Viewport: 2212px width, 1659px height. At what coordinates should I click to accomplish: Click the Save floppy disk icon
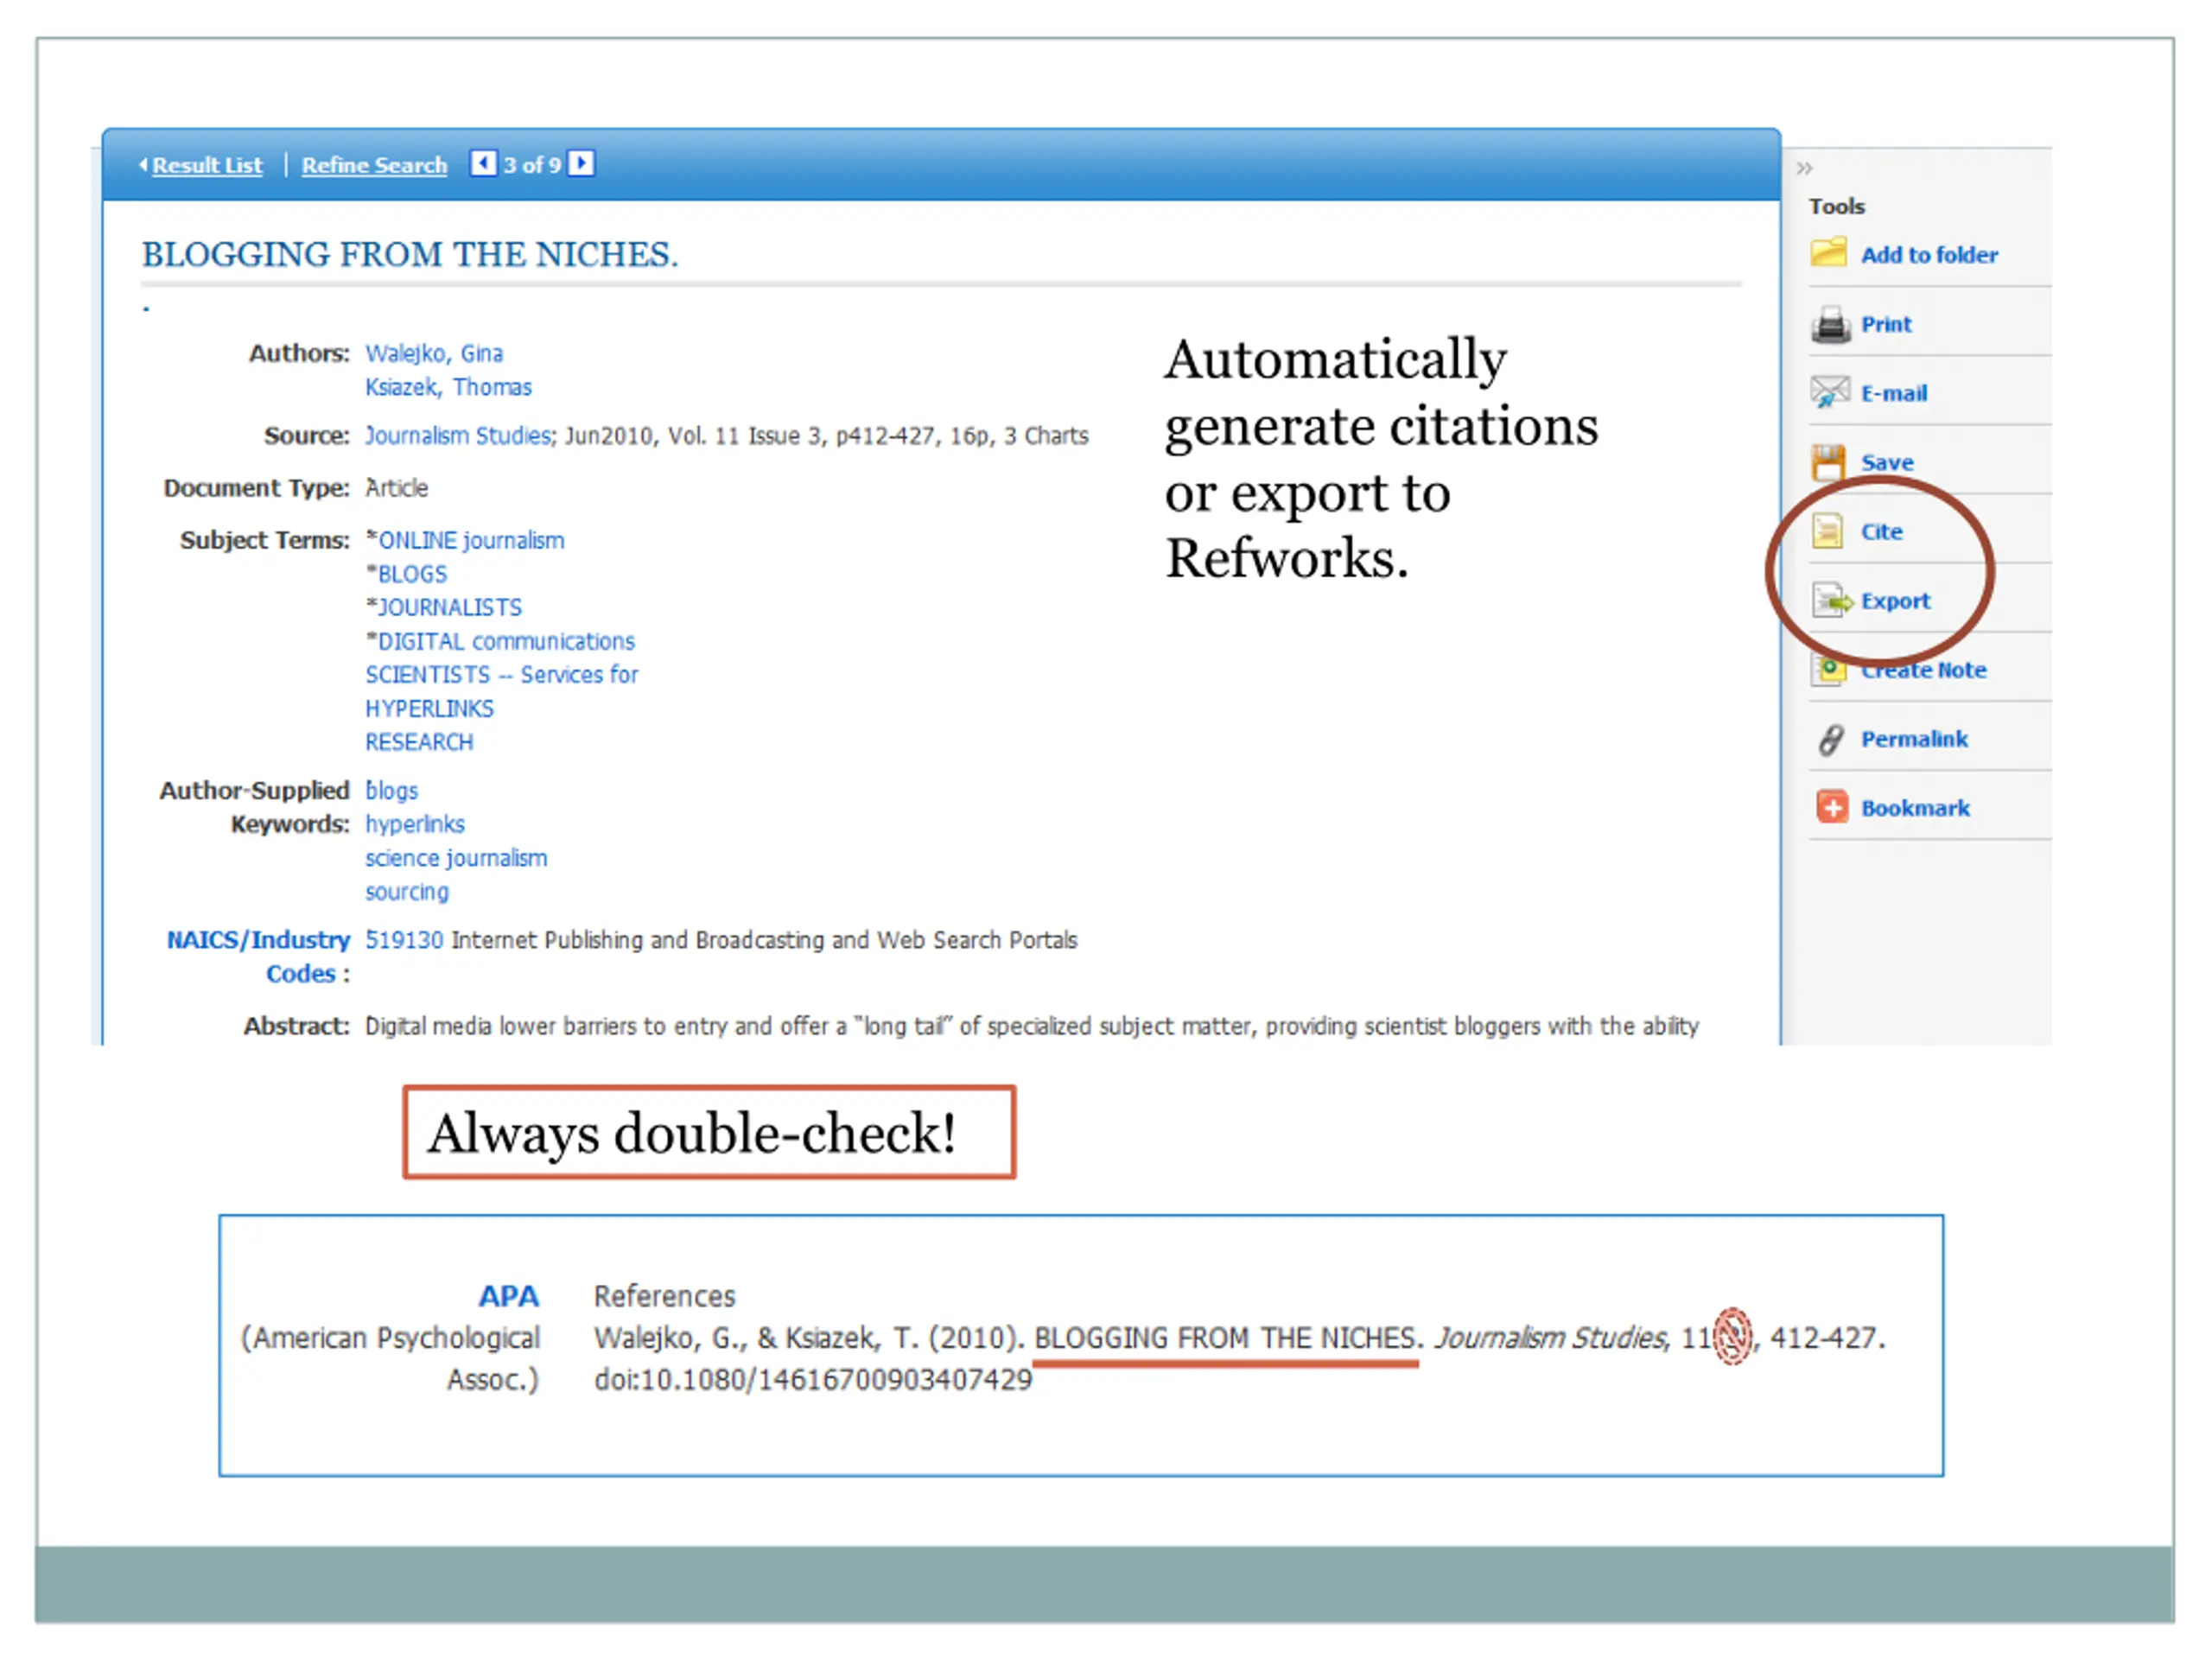point(1828,462)
